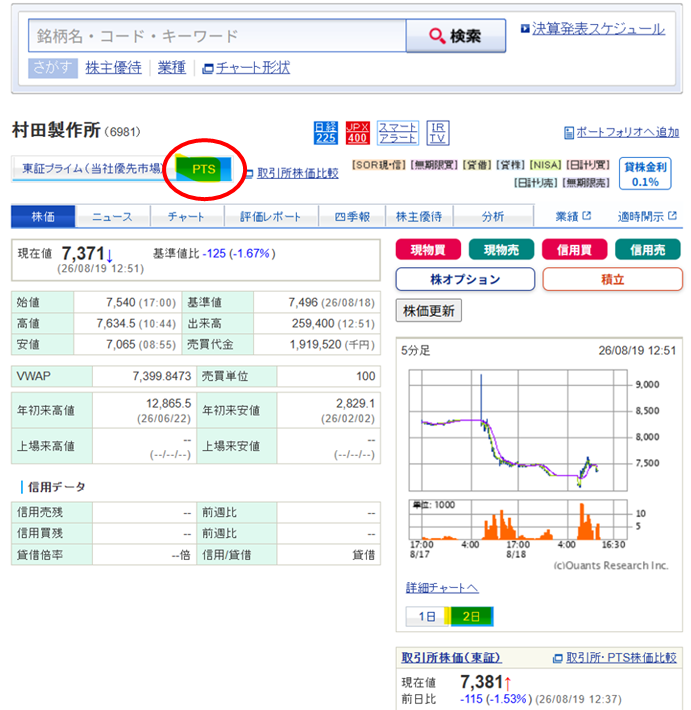691x710 pixels.
Task: Open the 業績 external link
Action: click(x=573, y=216)
